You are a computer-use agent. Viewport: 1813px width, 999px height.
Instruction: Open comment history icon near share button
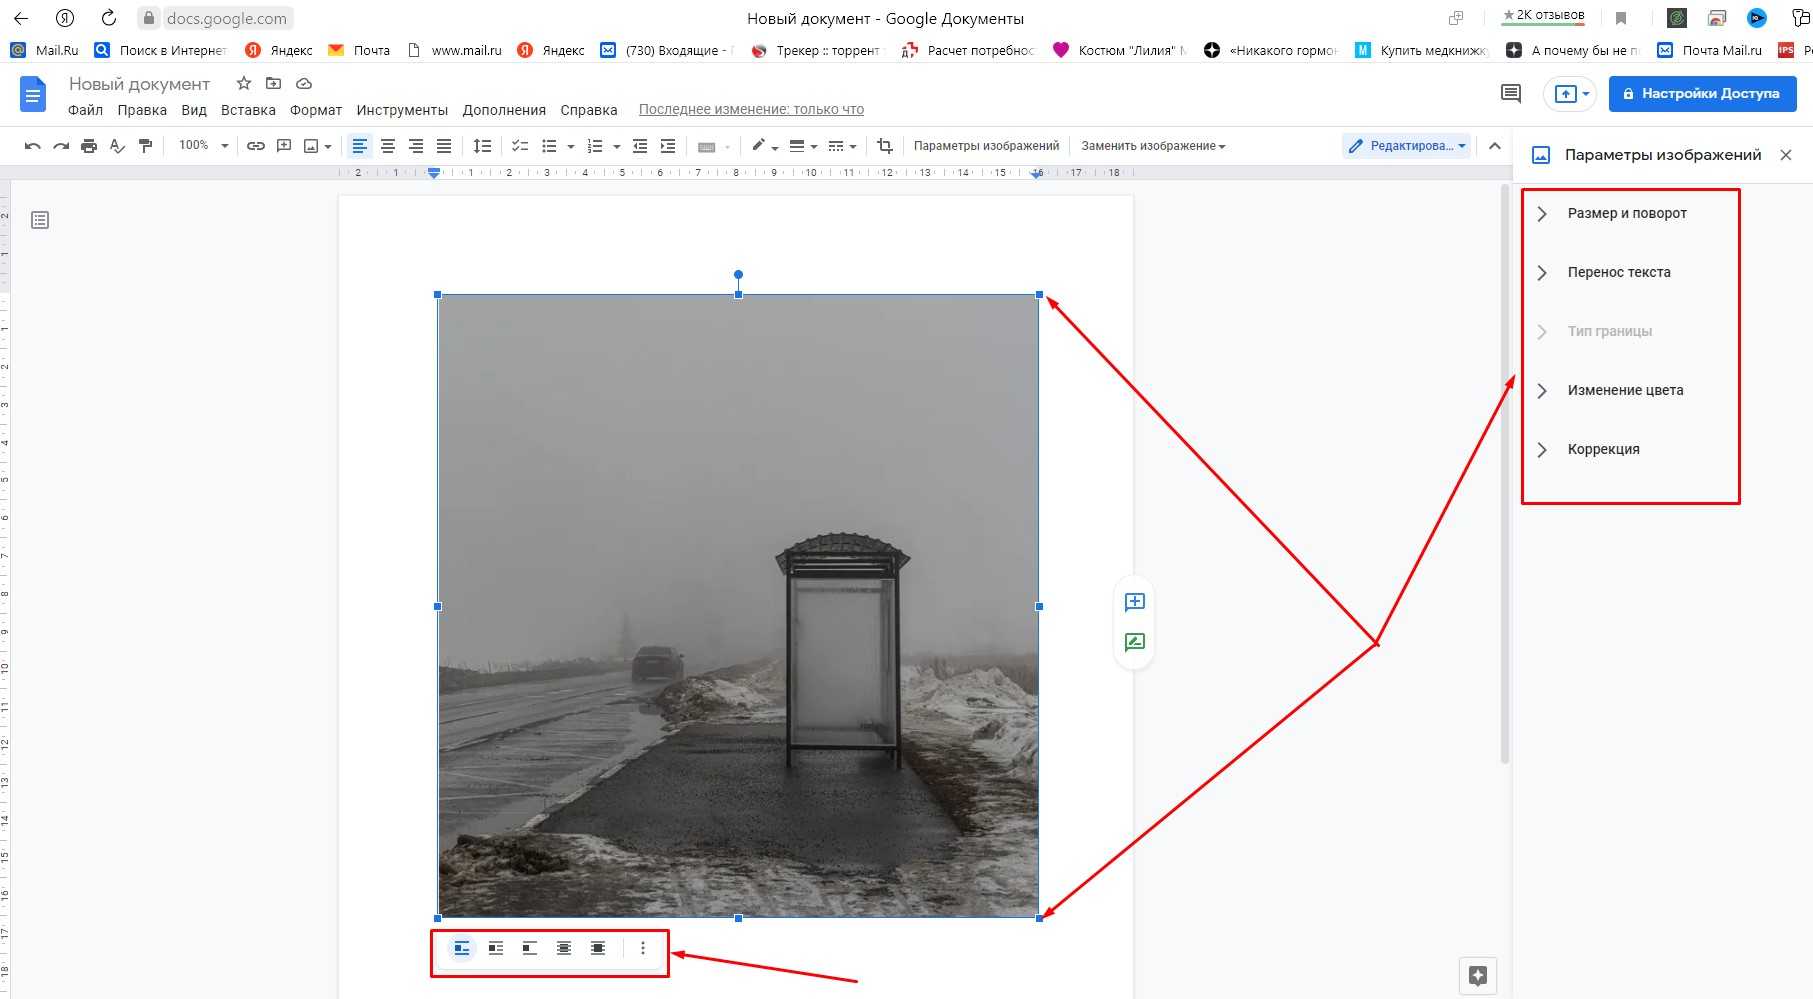coord(1511,94)
